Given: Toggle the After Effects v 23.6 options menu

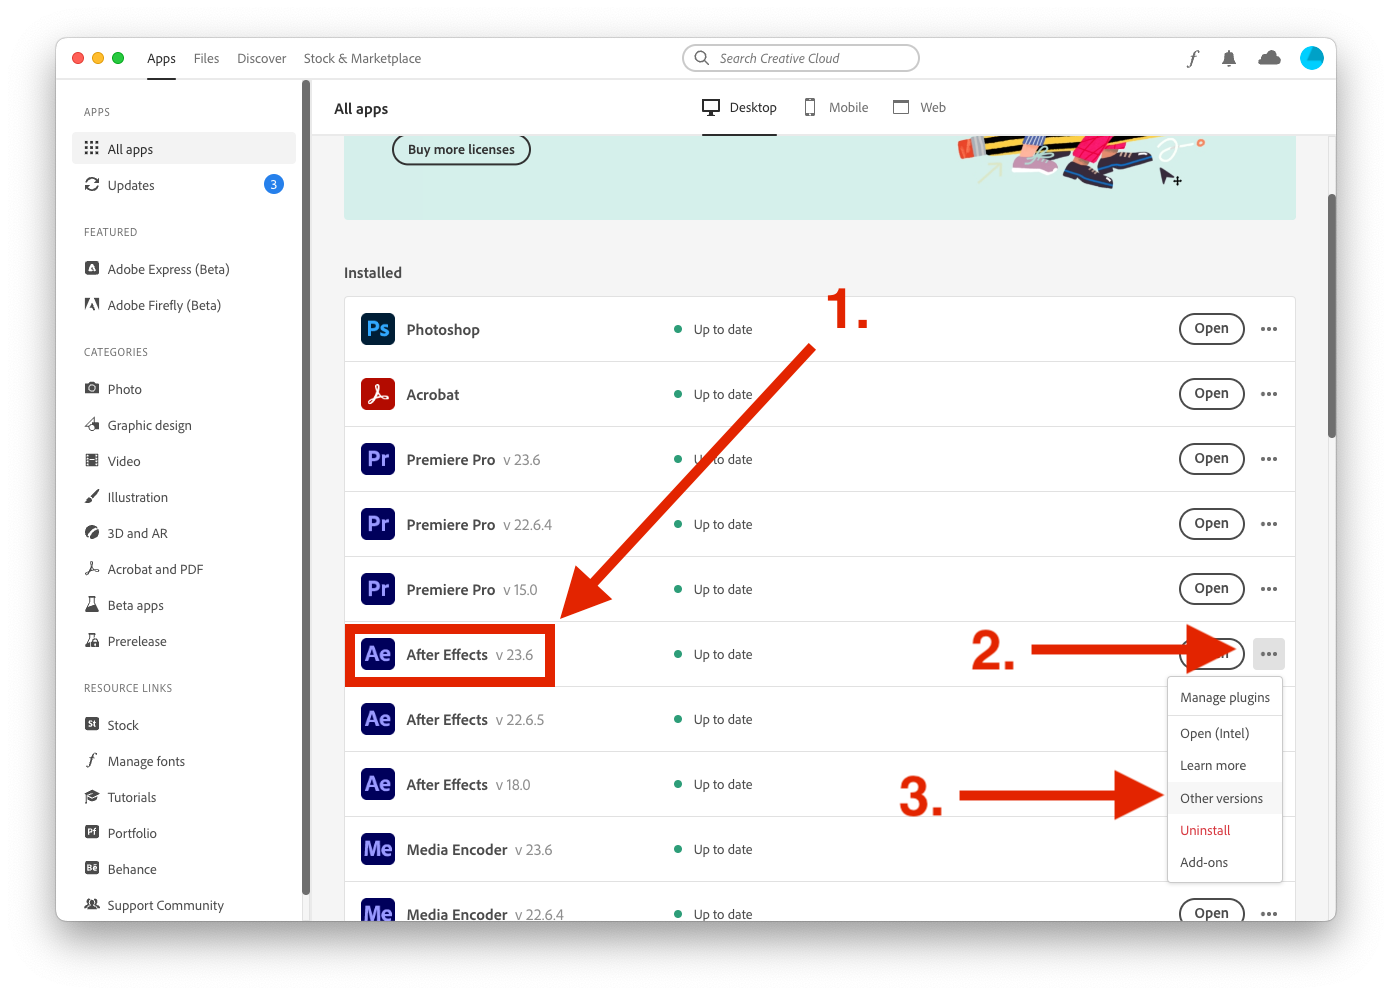Looking at the screenshot, I should [1269, 654].
